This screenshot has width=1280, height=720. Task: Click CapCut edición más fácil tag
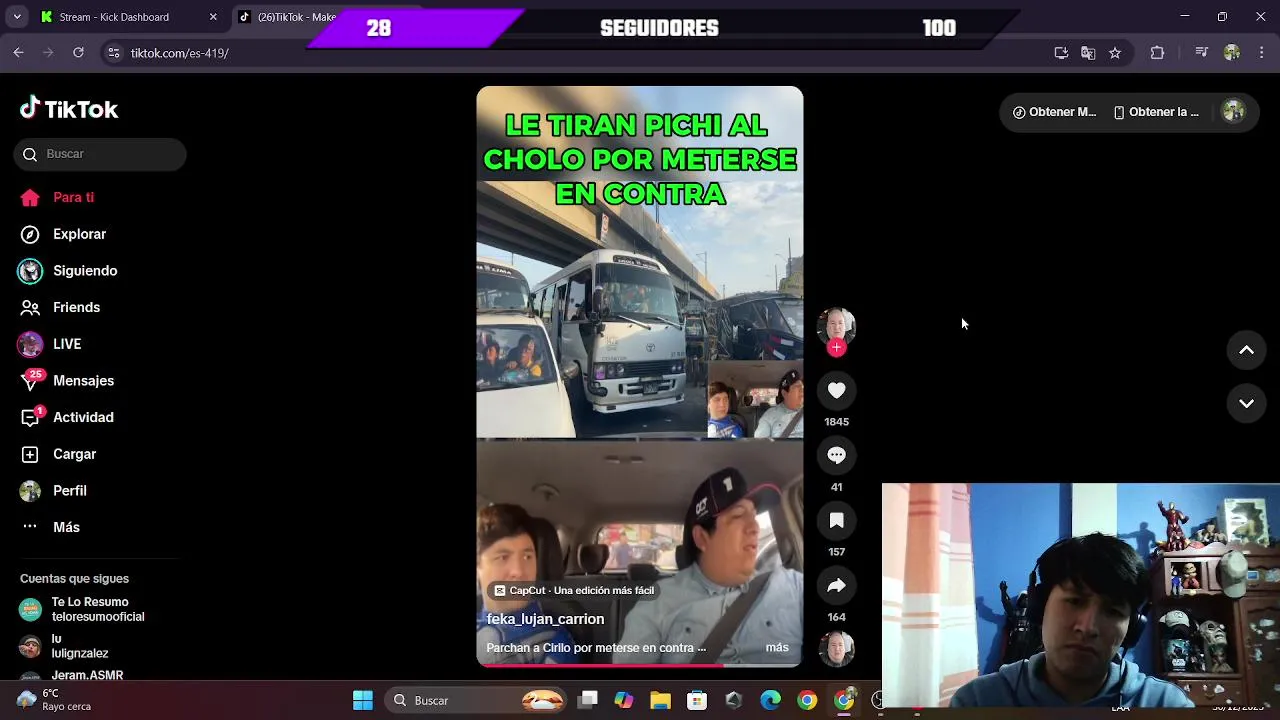pos(575,591)
